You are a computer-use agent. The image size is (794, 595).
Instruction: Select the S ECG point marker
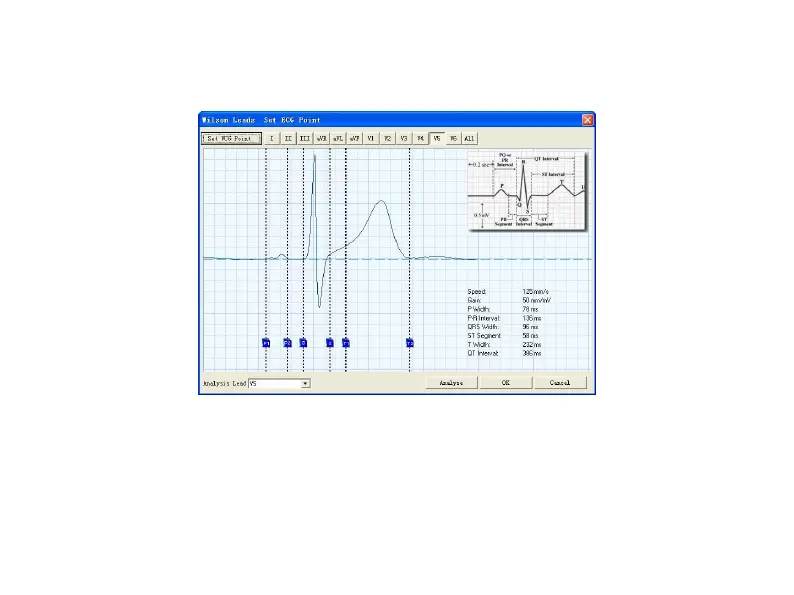point(330,343)
